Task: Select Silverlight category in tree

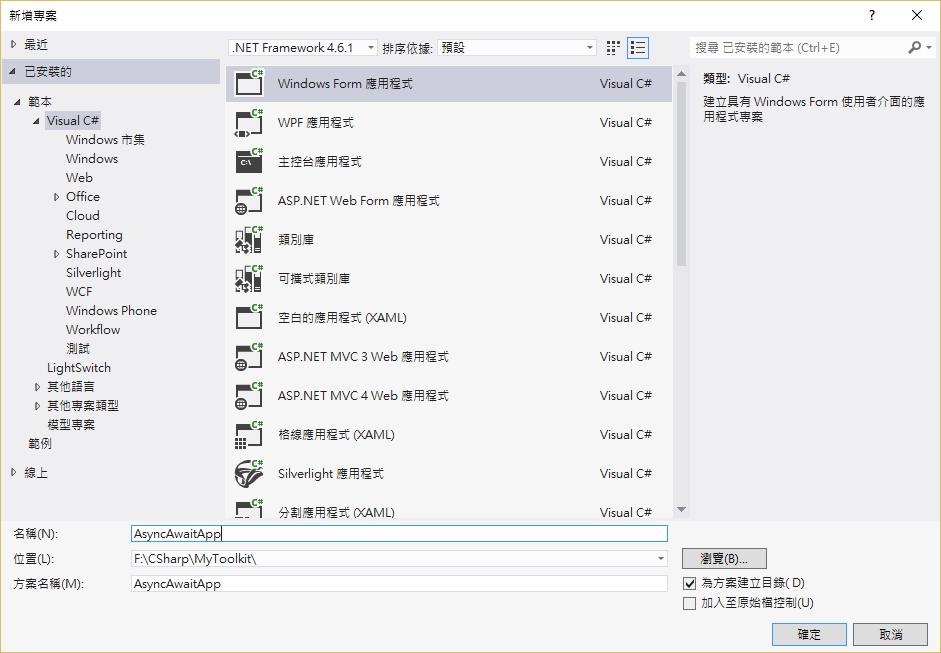Action: 94,272
